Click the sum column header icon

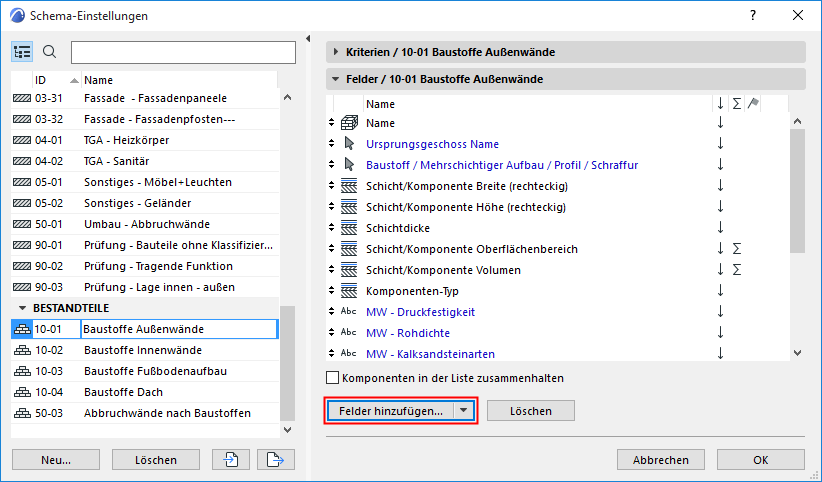pyautogui.click(x=736, y=103)
